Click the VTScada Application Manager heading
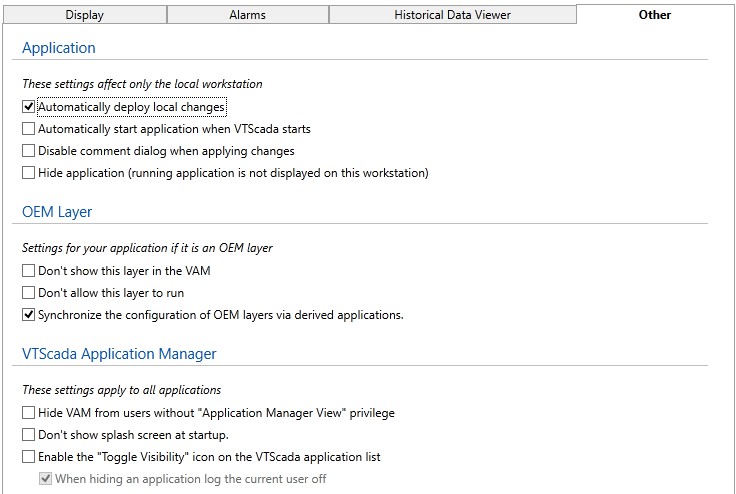Image resolution: width=736 pixels, height=494 pixels. coord(119,354)
